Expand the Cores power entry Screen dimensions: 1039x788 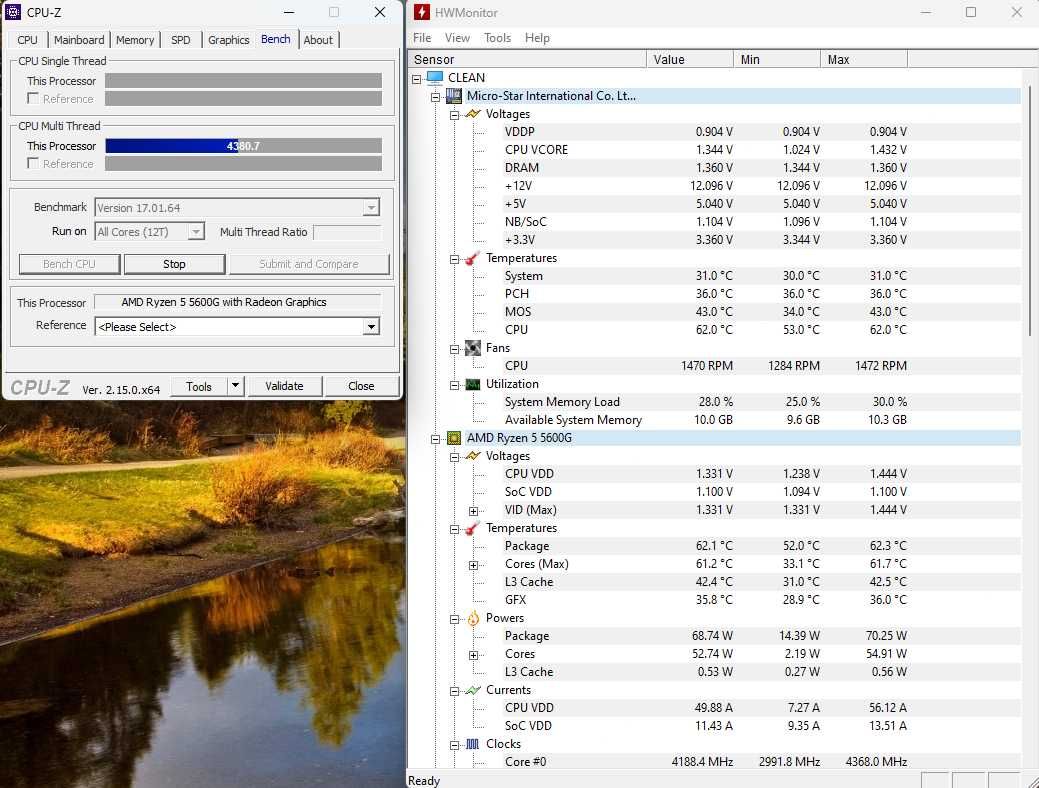pos(473,655)
